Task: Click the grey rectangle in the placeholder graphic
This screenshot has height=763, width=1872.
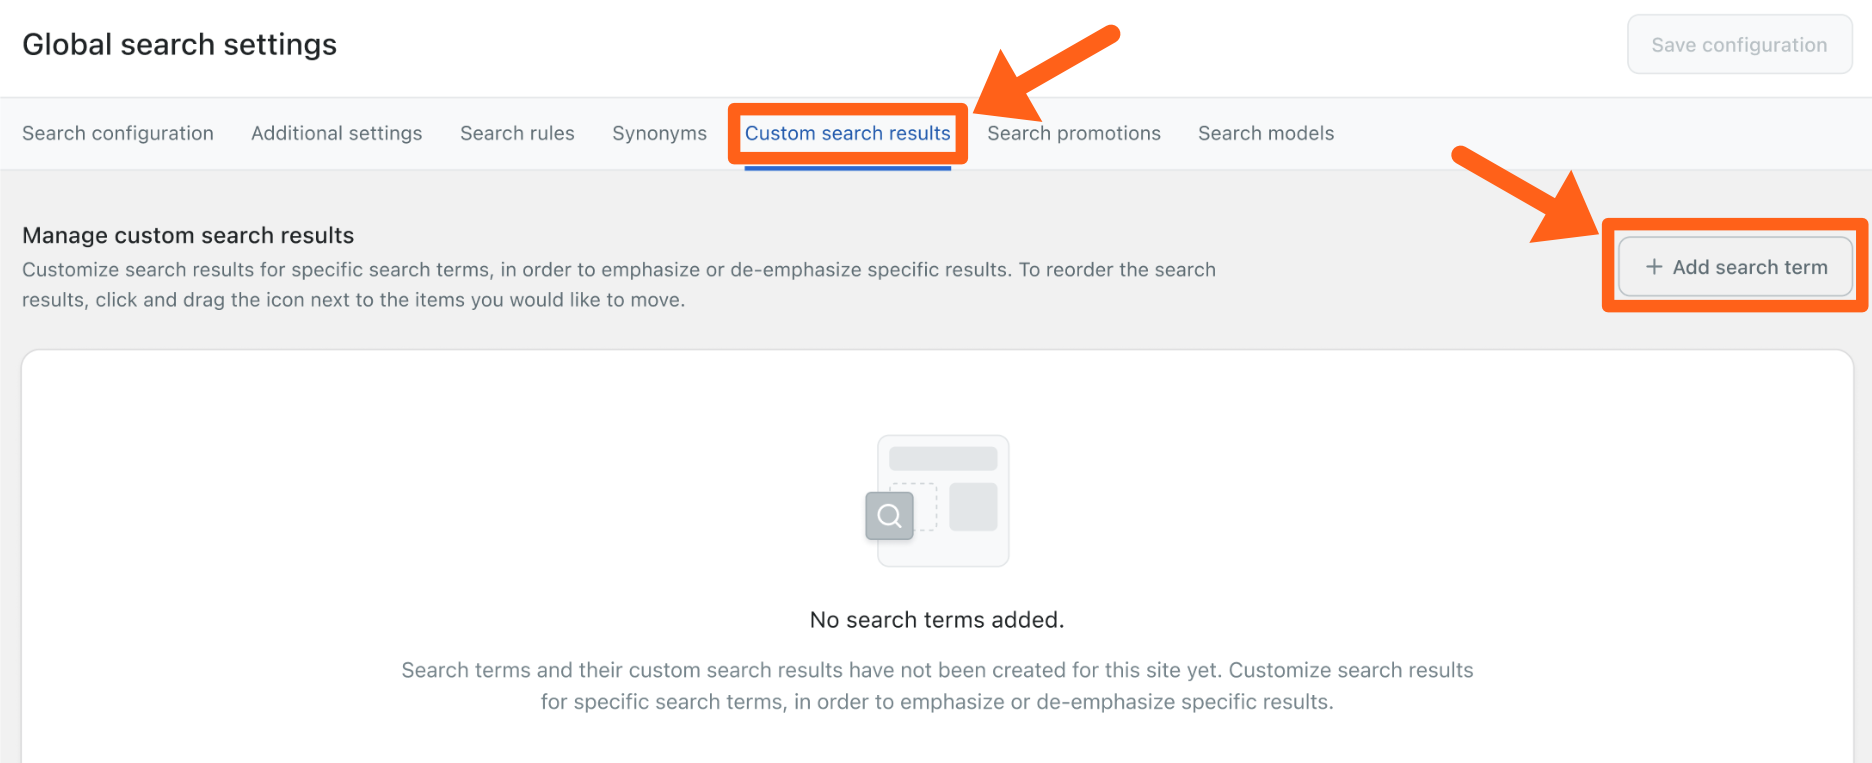Action: coord(973,506)
